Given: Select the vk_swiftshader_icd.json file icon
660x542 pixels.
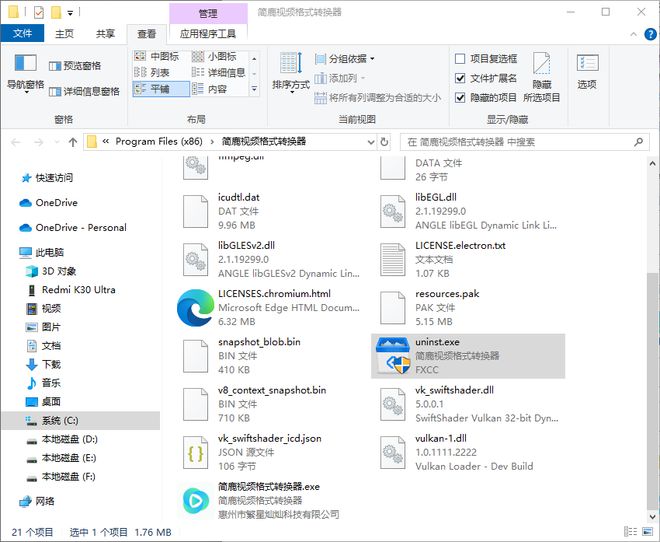Looking at the screenshot, I should (x=195, y=452).
